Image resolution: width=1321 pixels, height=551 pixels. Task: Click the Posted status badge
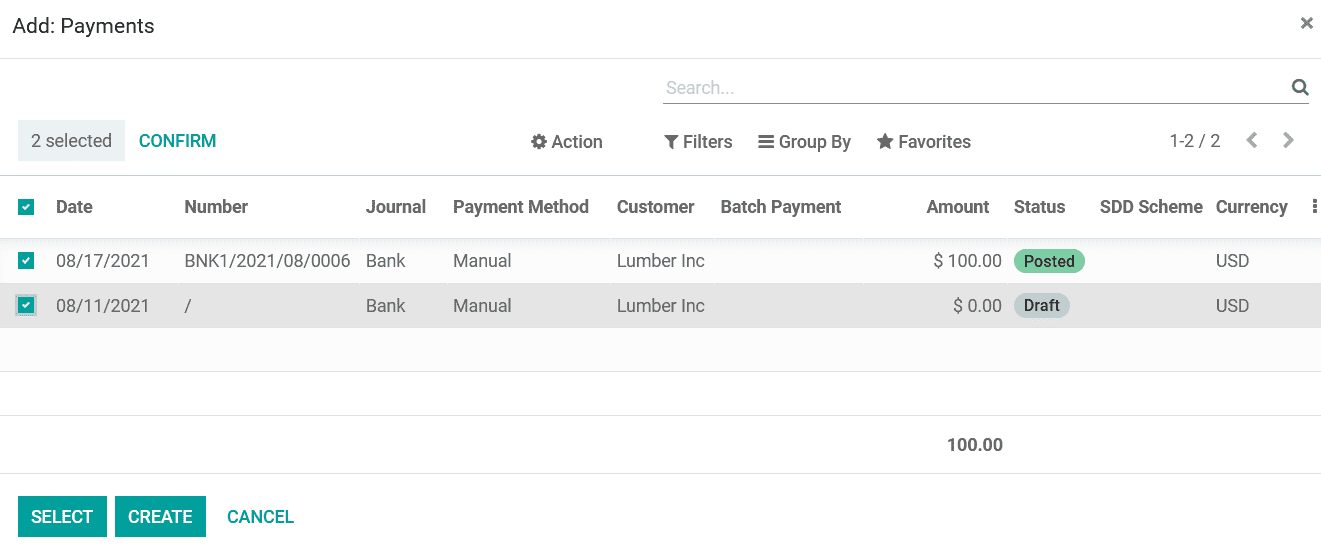point(1049,261)
